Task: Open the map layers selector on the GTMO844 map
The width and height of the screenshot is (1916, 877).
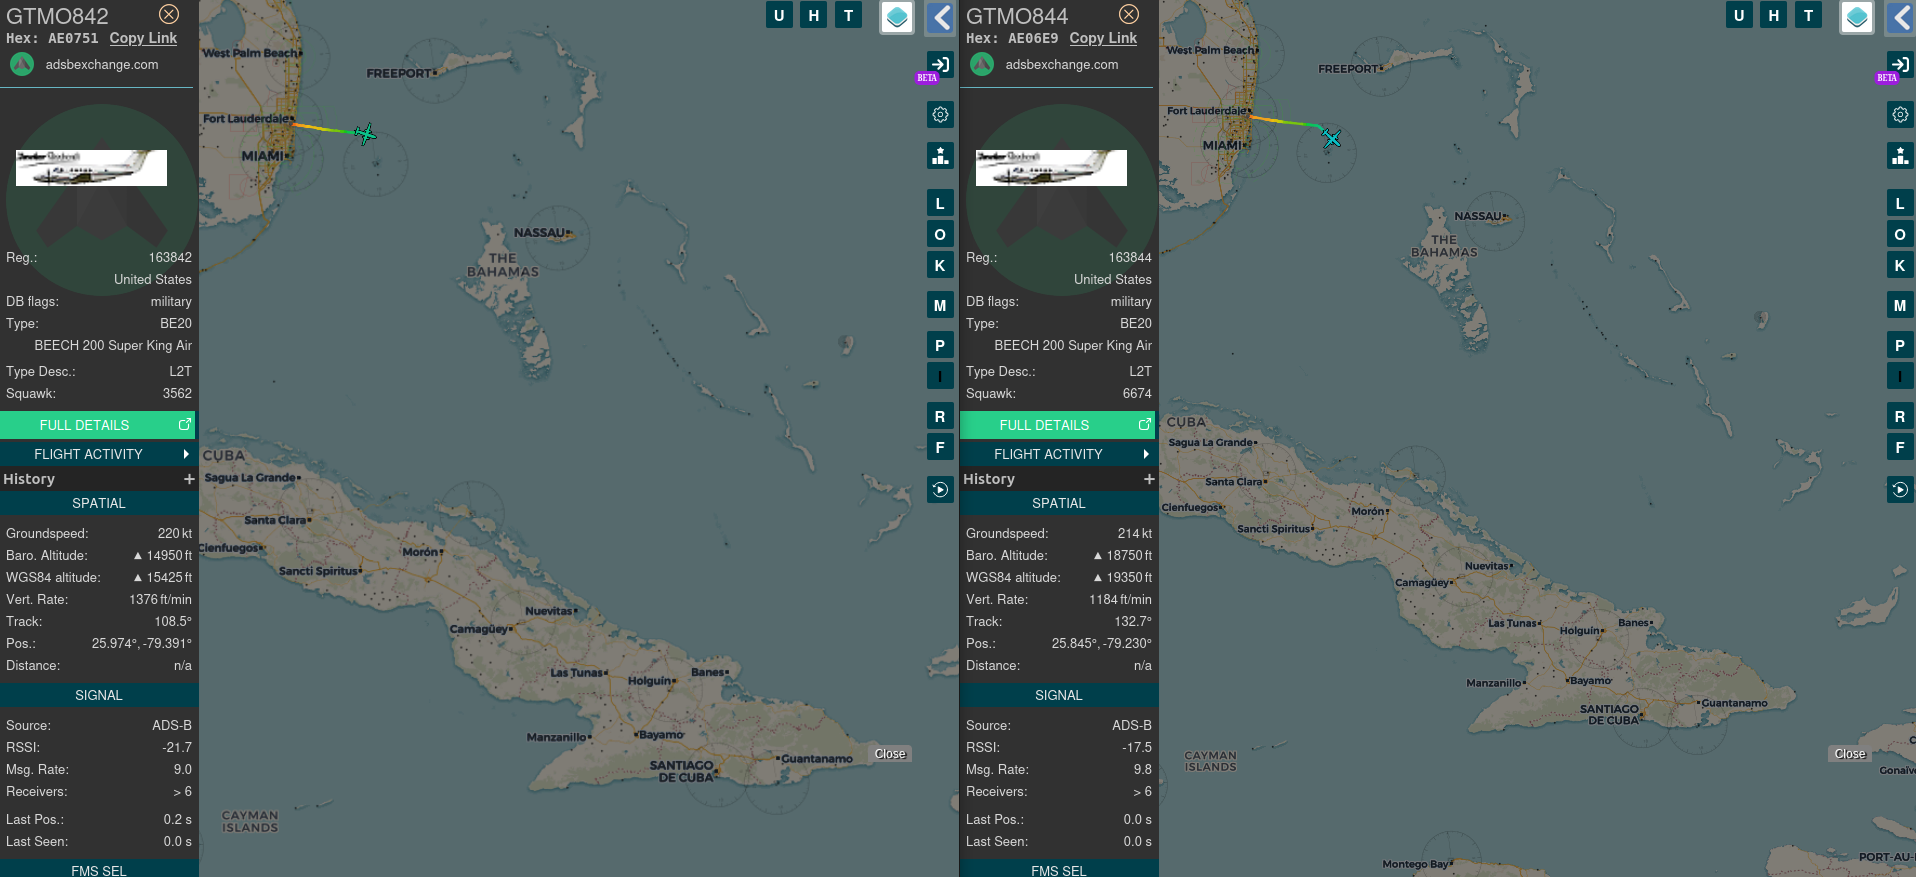Action: point(1857,17)
